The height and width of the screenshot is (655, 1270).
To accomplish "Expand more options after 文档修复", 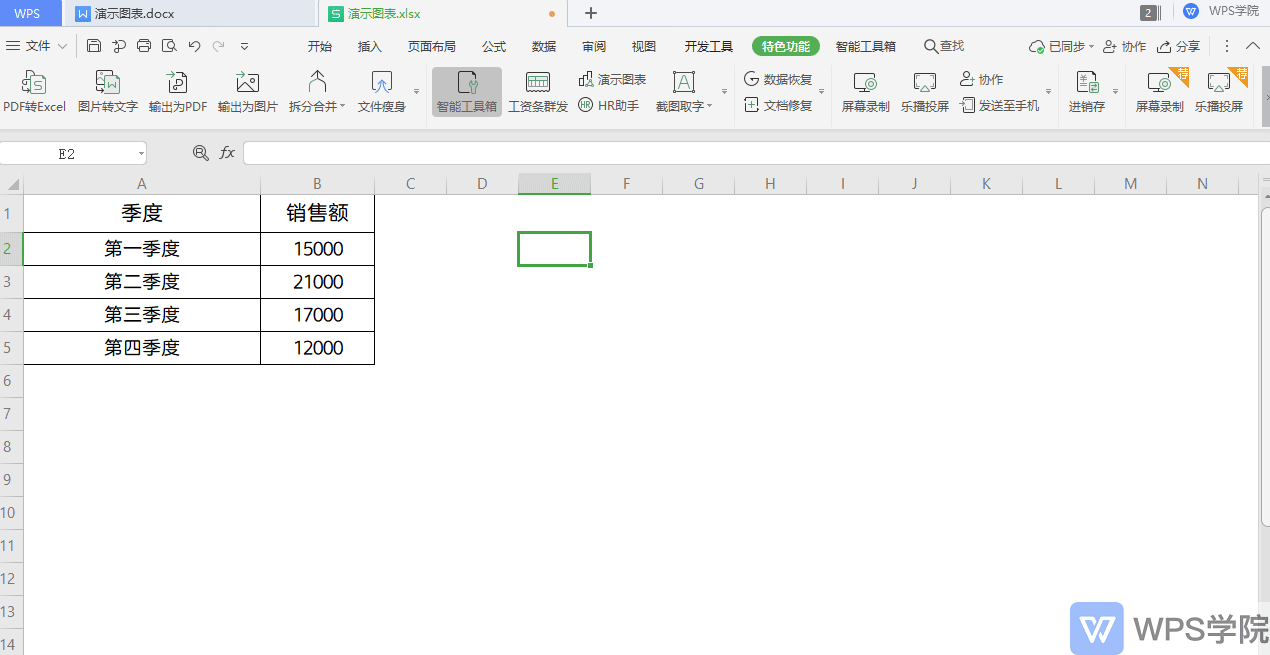I will (822, 92).
